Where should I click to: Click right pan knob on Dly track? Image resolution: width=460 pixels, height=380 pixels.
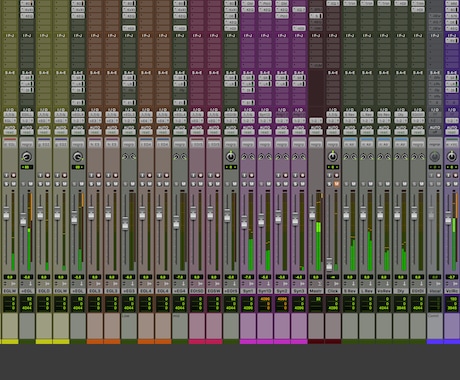click(x=405, y=156)
